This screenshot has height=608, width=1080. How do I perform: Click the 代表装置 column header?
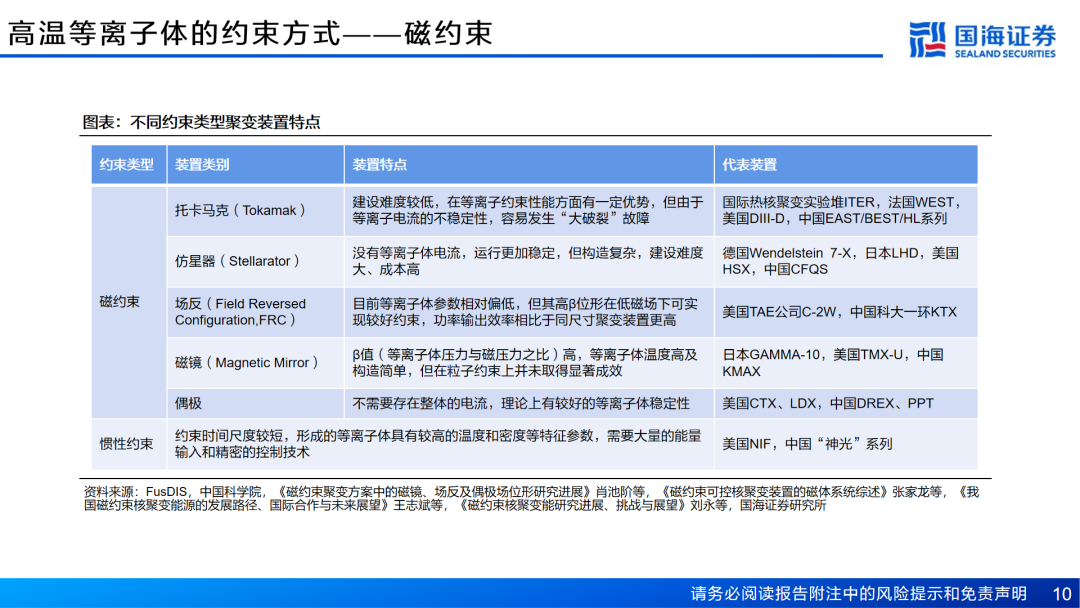[x=846, y=165]
